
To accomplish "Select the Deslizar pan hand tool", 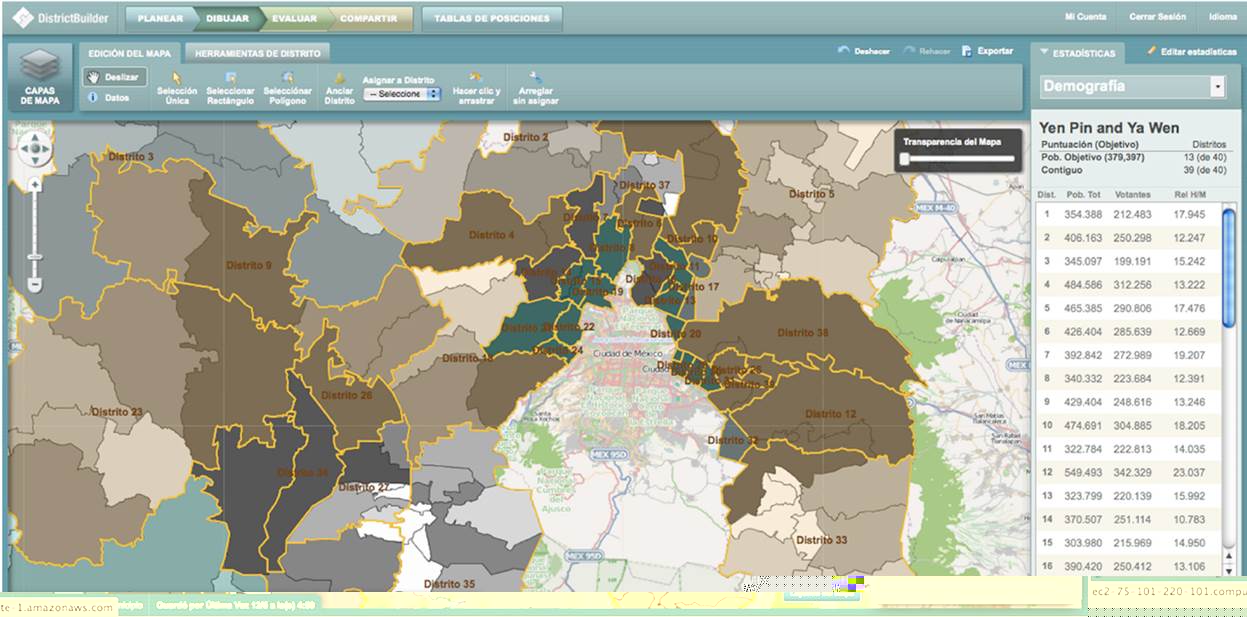I will 115,77.
